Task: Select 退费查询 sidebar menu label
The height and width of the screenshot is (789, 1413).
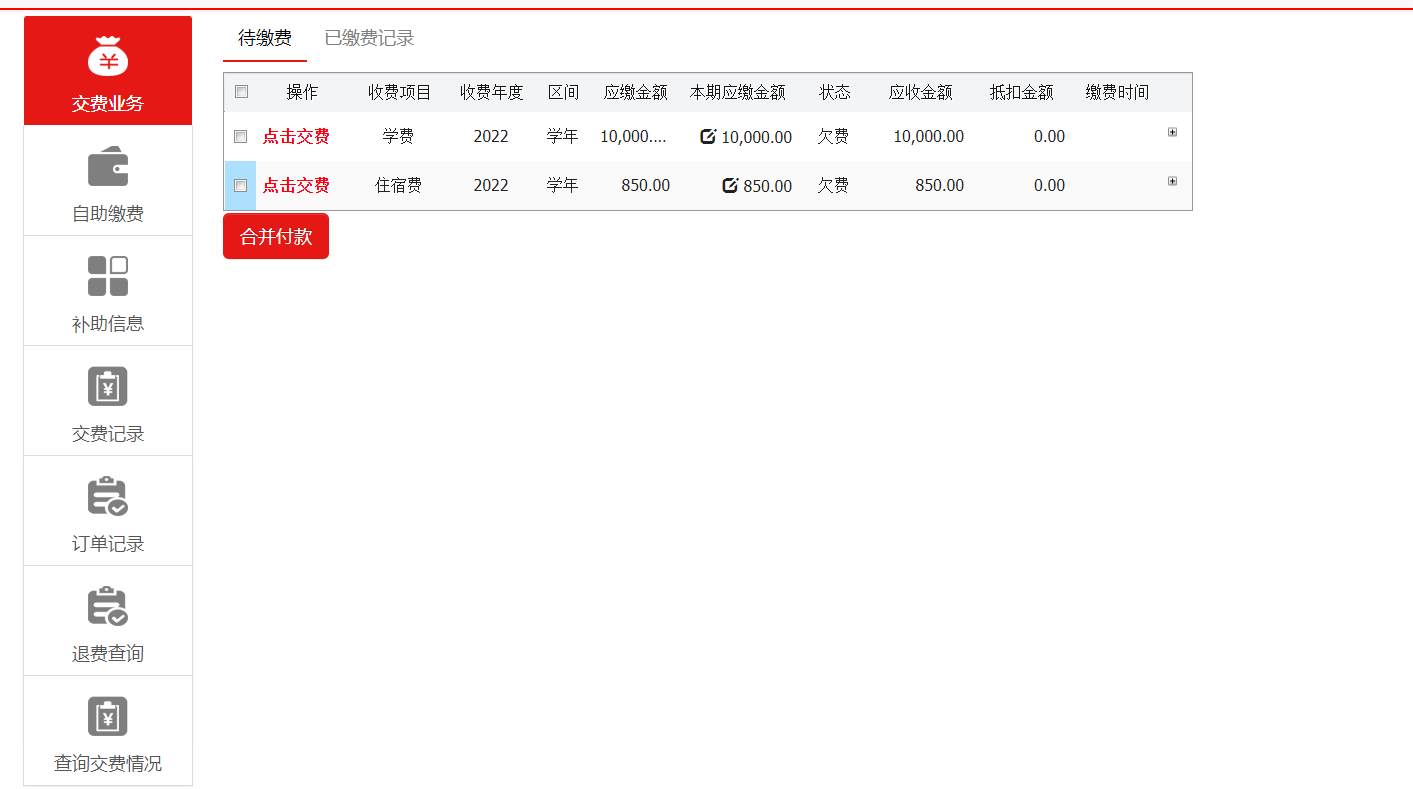Action: pyautogui.click(x=108, y=653)
